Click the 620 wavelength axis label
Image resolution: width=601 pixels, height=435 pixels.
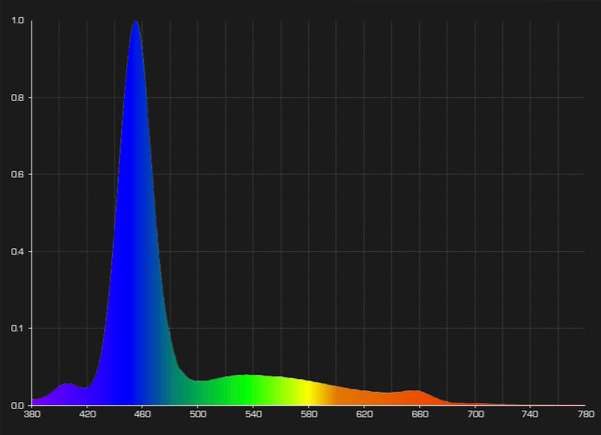click(x=364, y=414)
